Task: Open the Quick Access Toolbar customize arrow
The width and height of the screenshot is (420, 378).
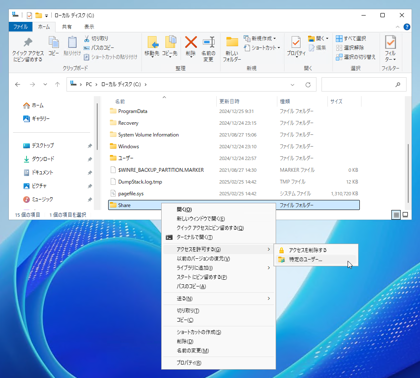Action: 46,16
